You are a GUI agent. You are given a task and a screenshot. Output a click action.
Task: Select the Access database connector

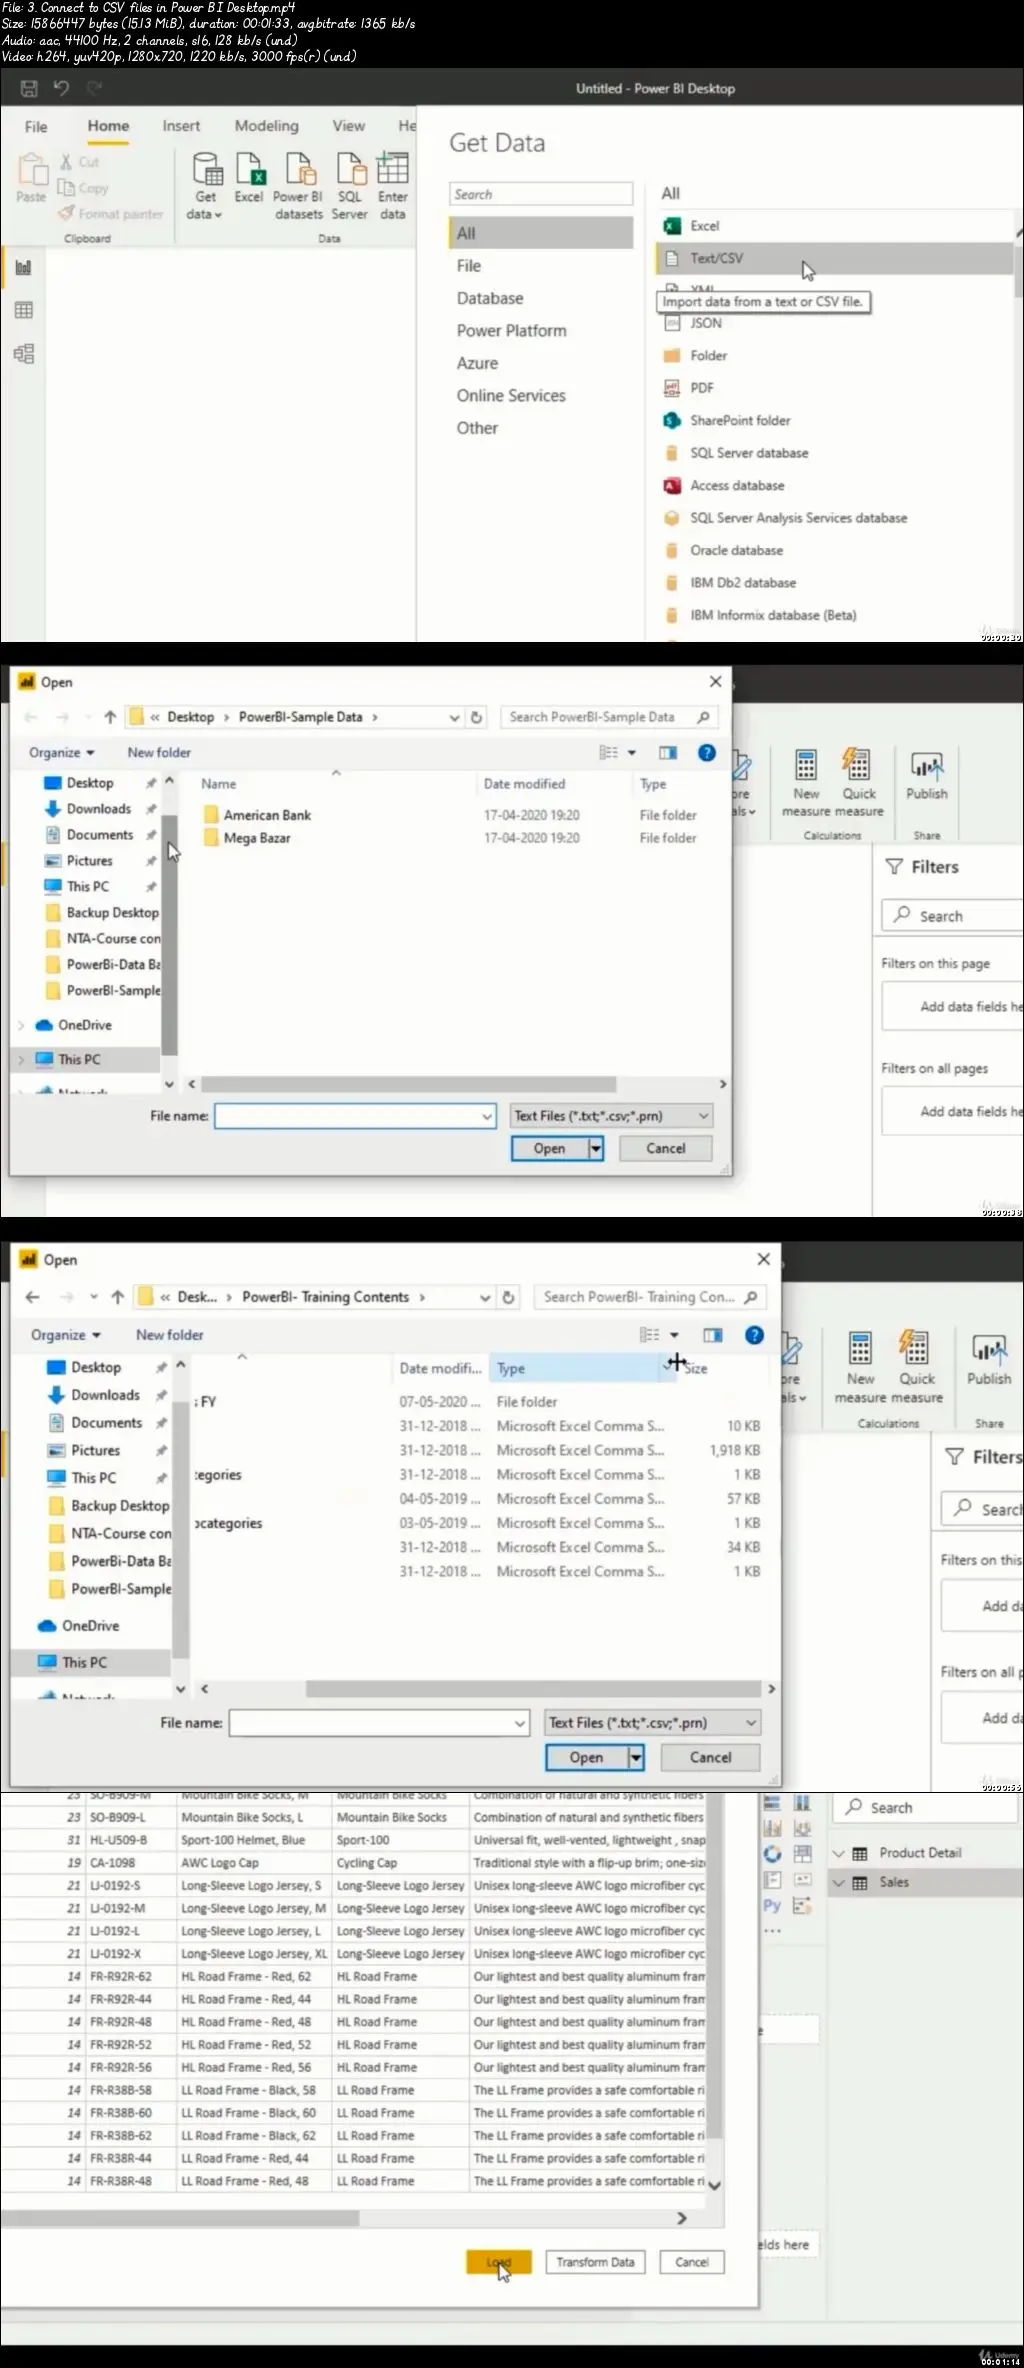(x=737, y=486)
